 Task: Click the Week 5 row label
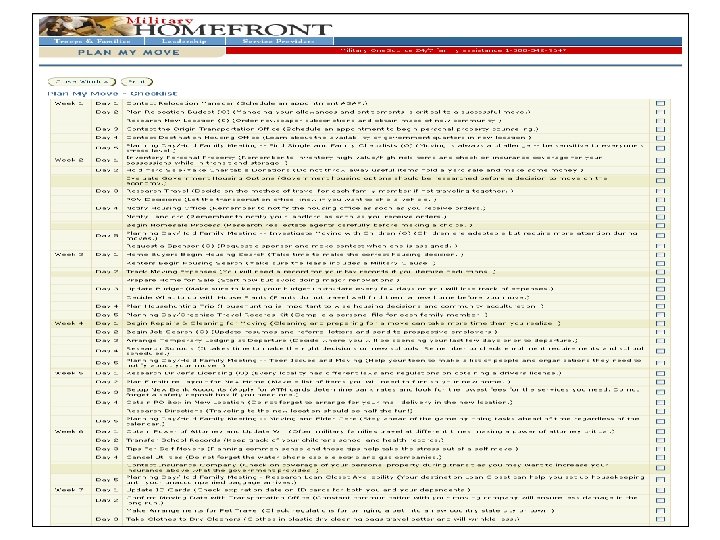click(69, 373)
